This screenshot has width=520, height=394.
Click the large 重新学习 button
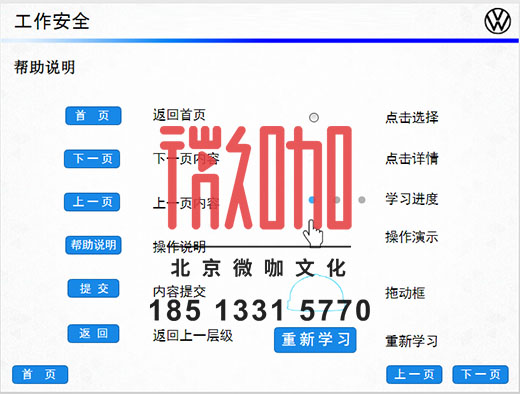[x=315, y=340]
